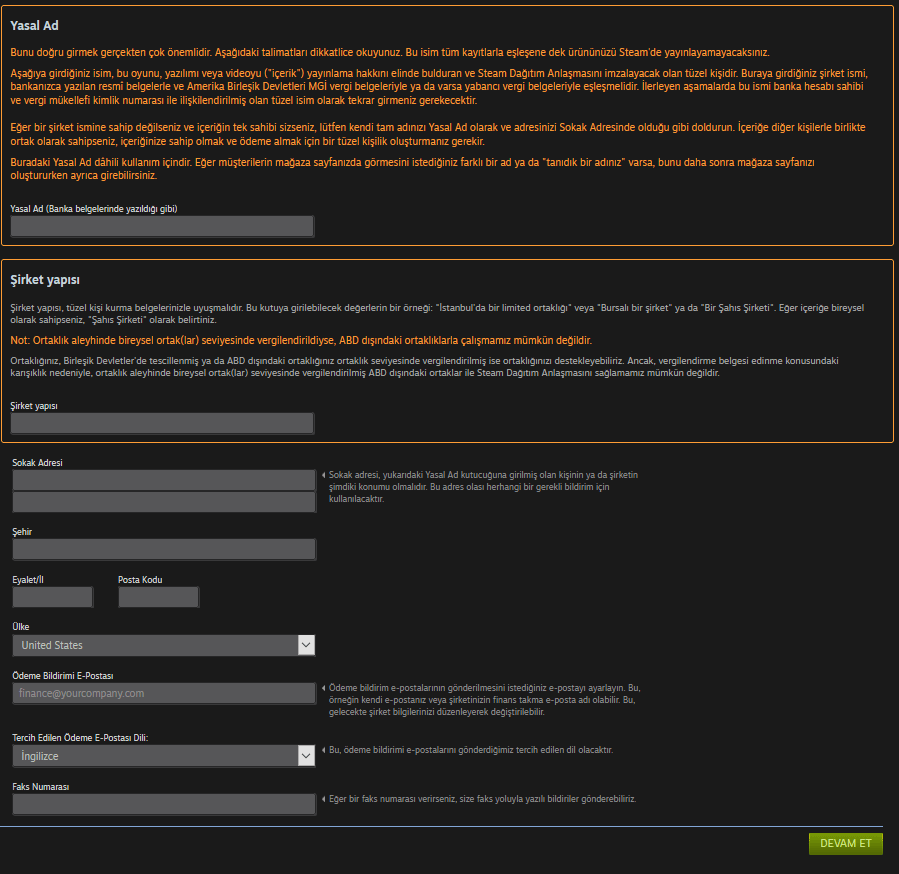Image resolution: width=899 pixels, height=874 pixels.
Task: Click the Ülke dropdown arrow button
Action: pyautogui.click(x=306, y=645)
